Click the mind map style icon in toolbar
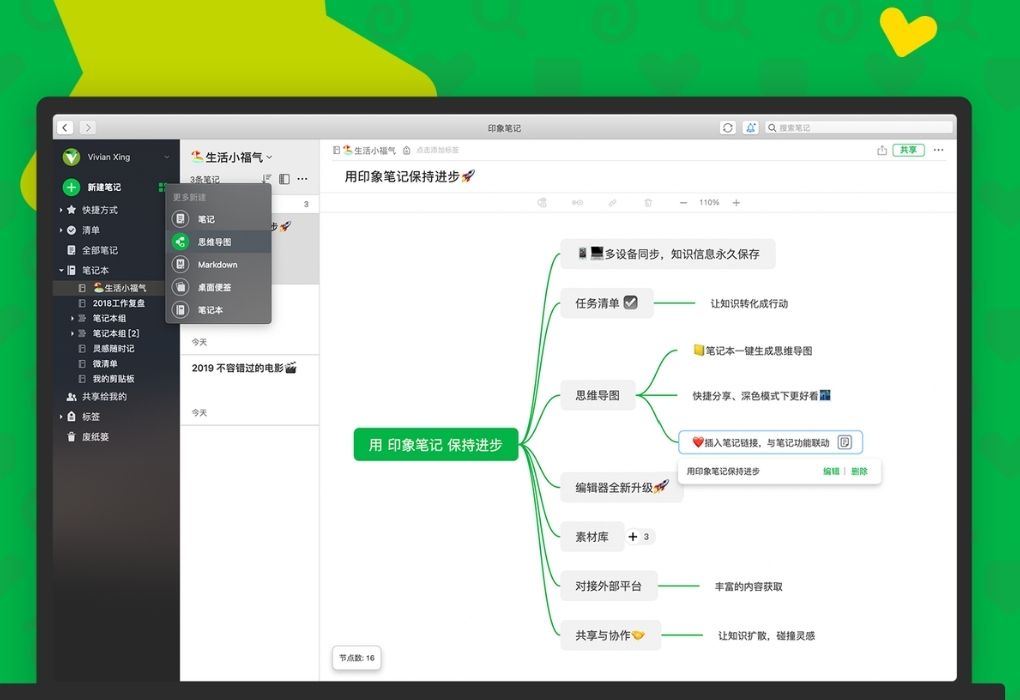Screen dimensions: 1020x700 542,203
